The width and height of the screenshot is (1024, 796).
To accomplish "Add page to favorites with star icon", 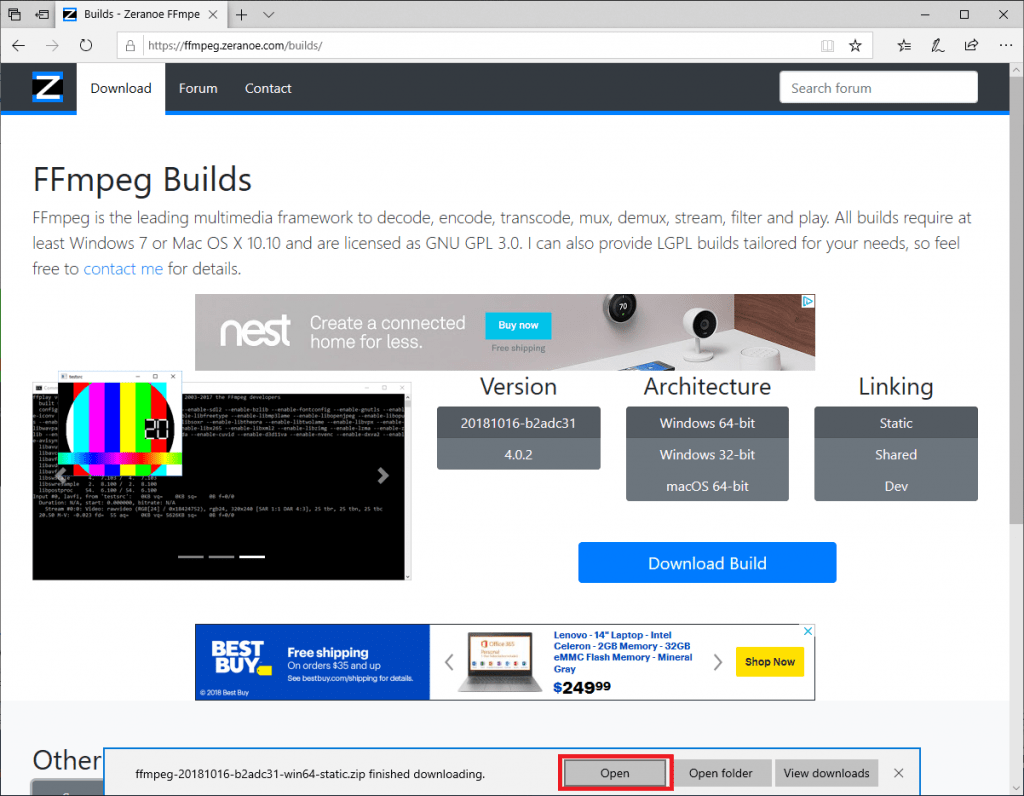I will [x=856, y=46].
